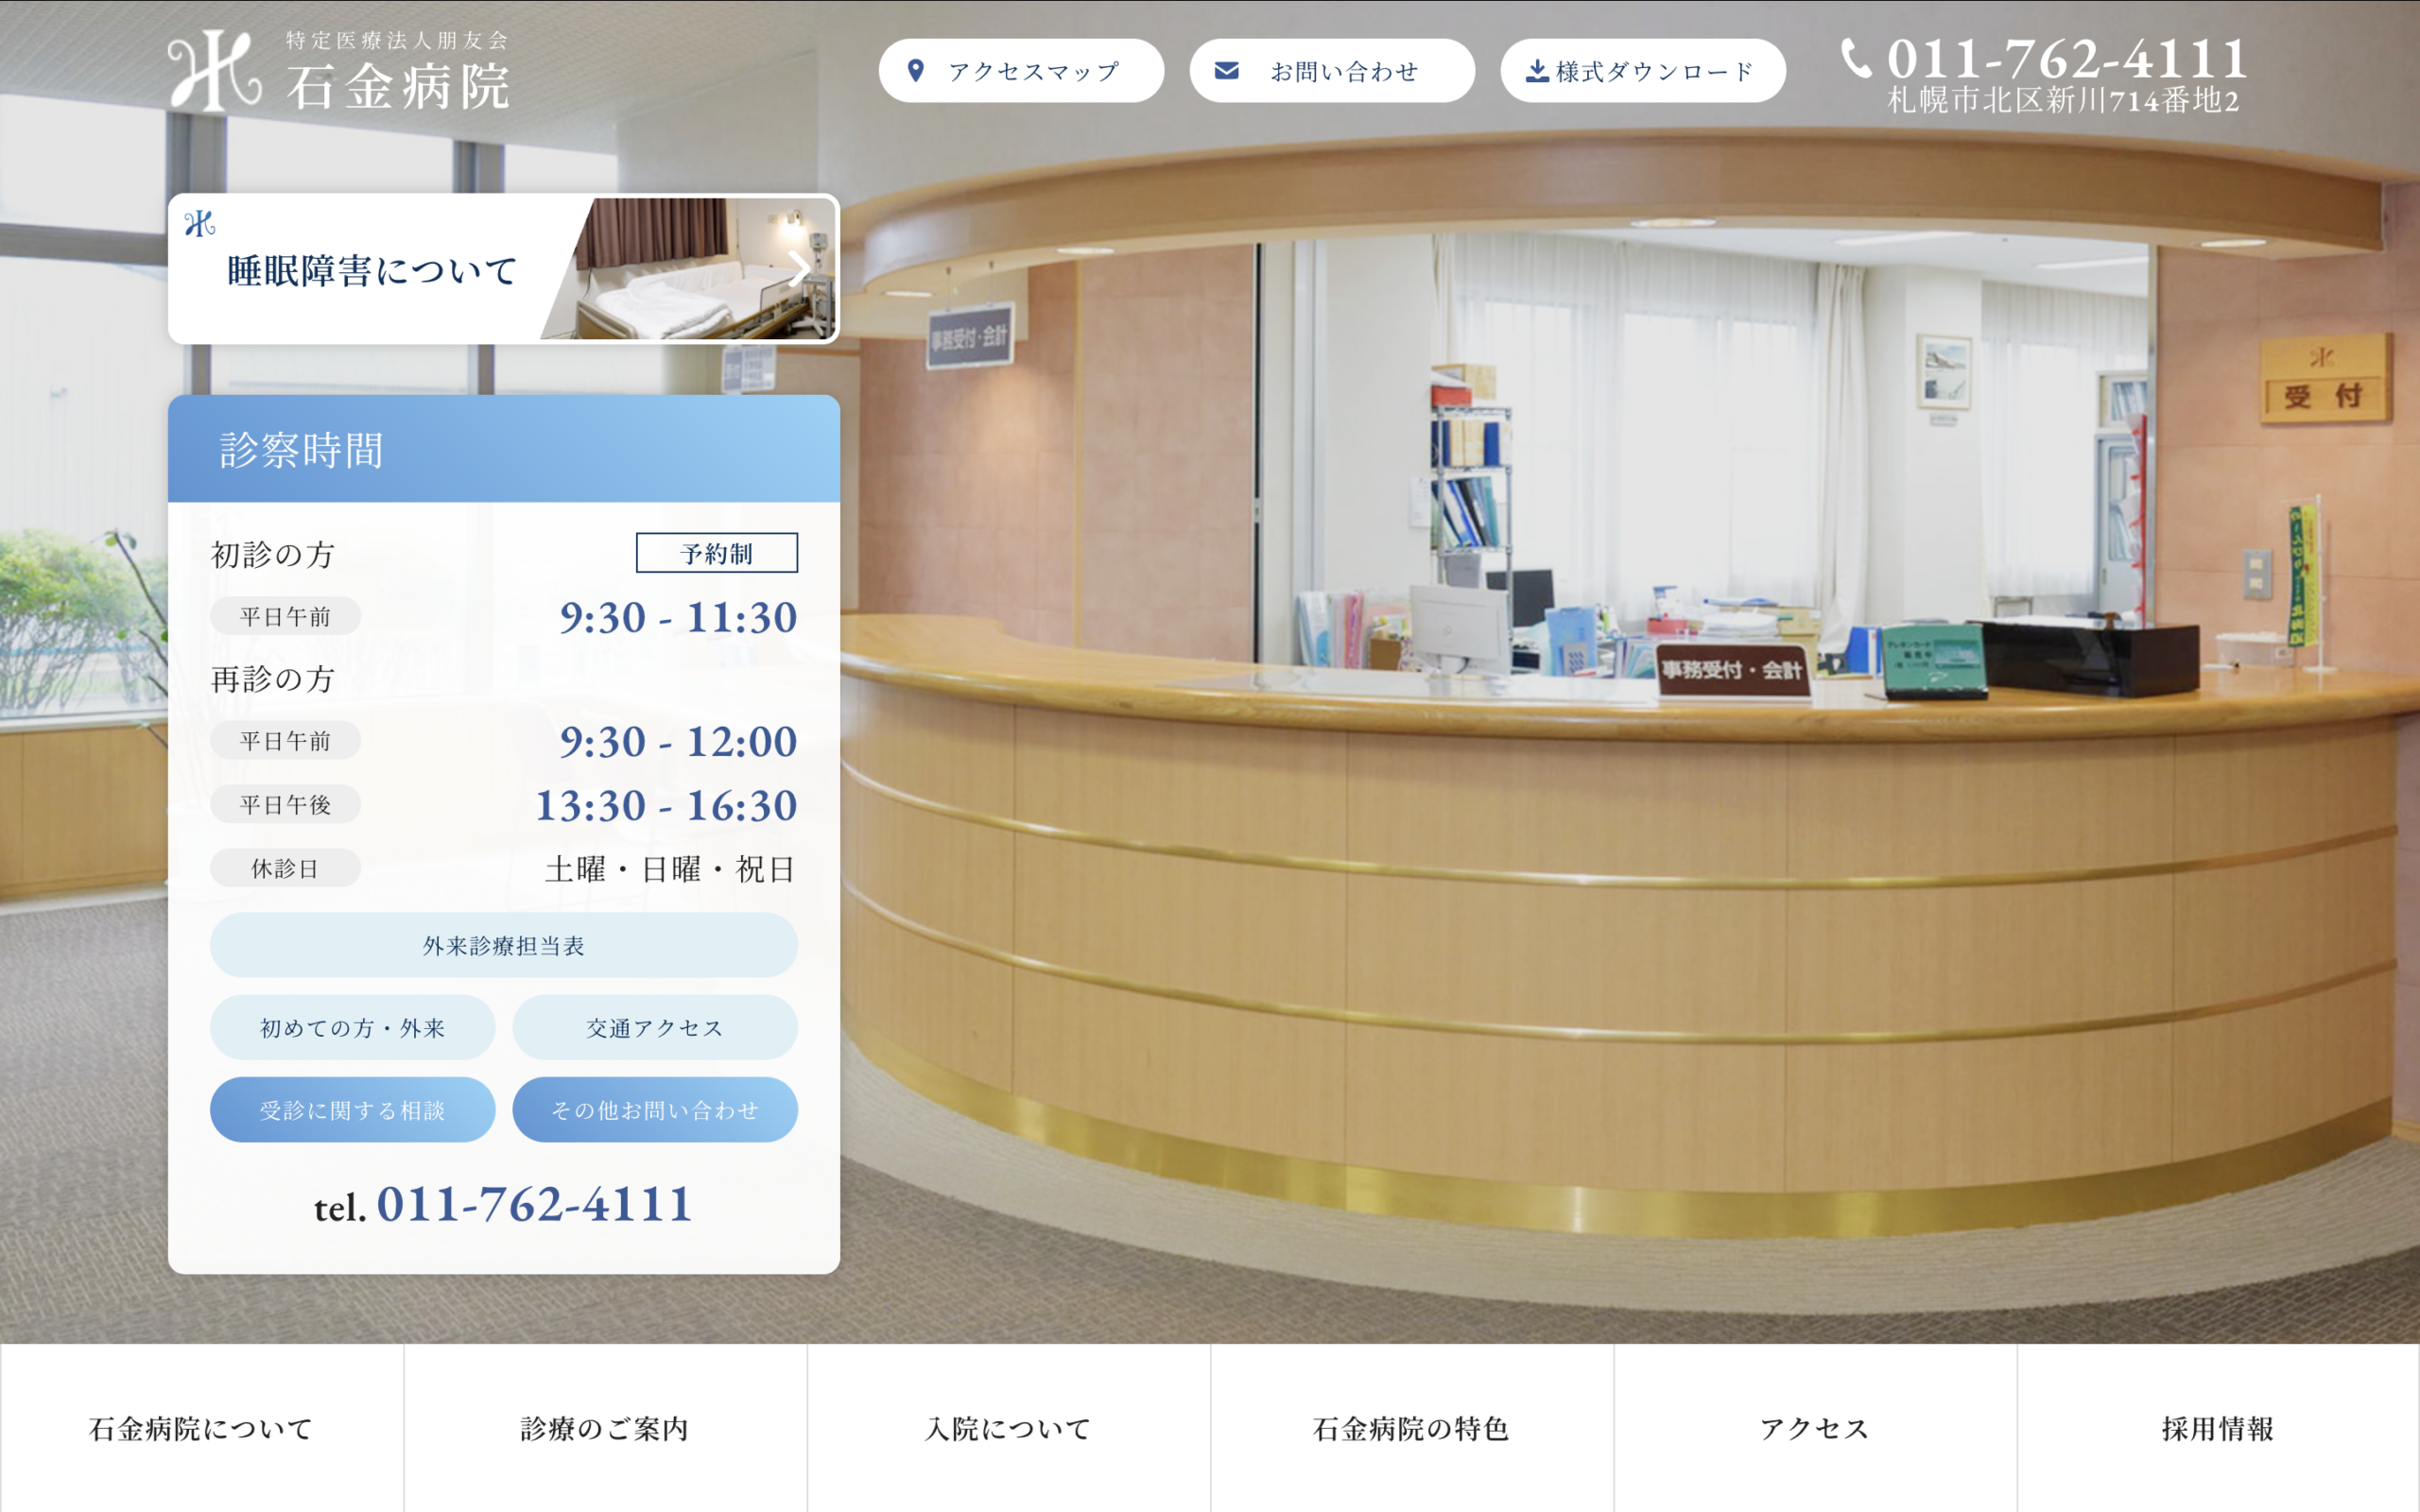The height and width of the screenshot is (1512, 2420).
Task: Open 採用情報 in bottom navigation
Action: [x=2217, y=1428]
